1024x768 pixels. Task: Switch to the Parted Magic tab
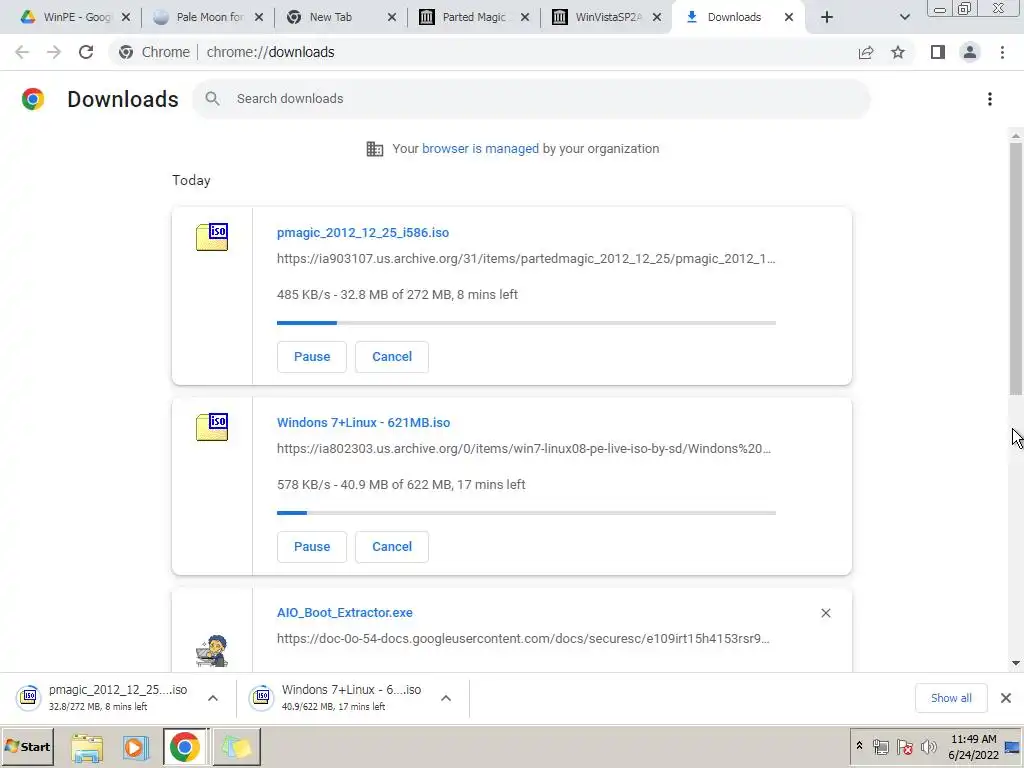click(x=473, y=17)
